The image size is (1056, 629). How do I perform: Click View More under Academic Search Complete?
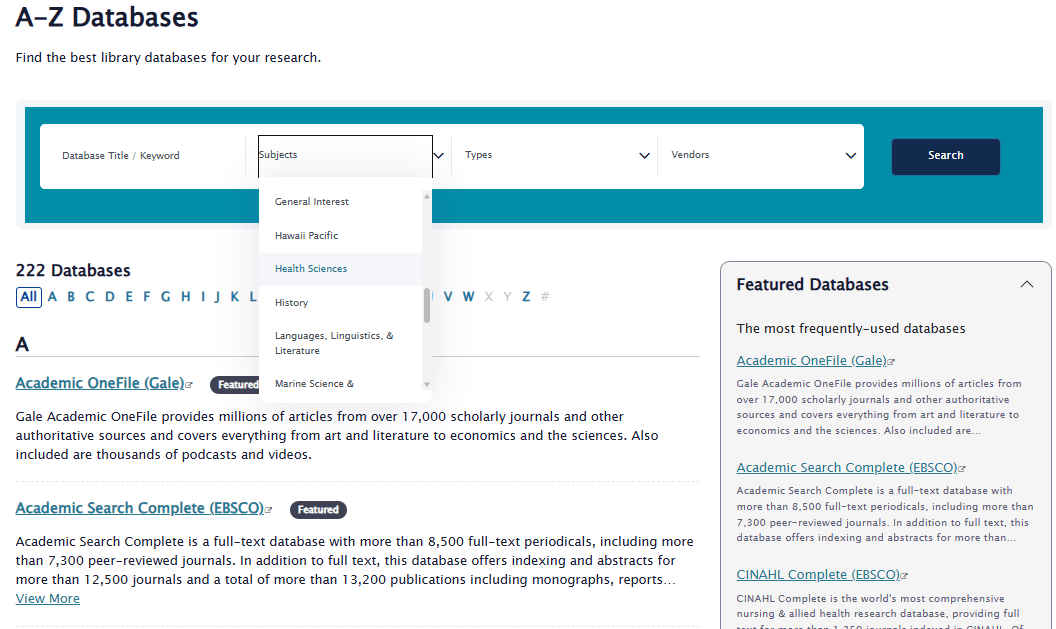[48, 599]
